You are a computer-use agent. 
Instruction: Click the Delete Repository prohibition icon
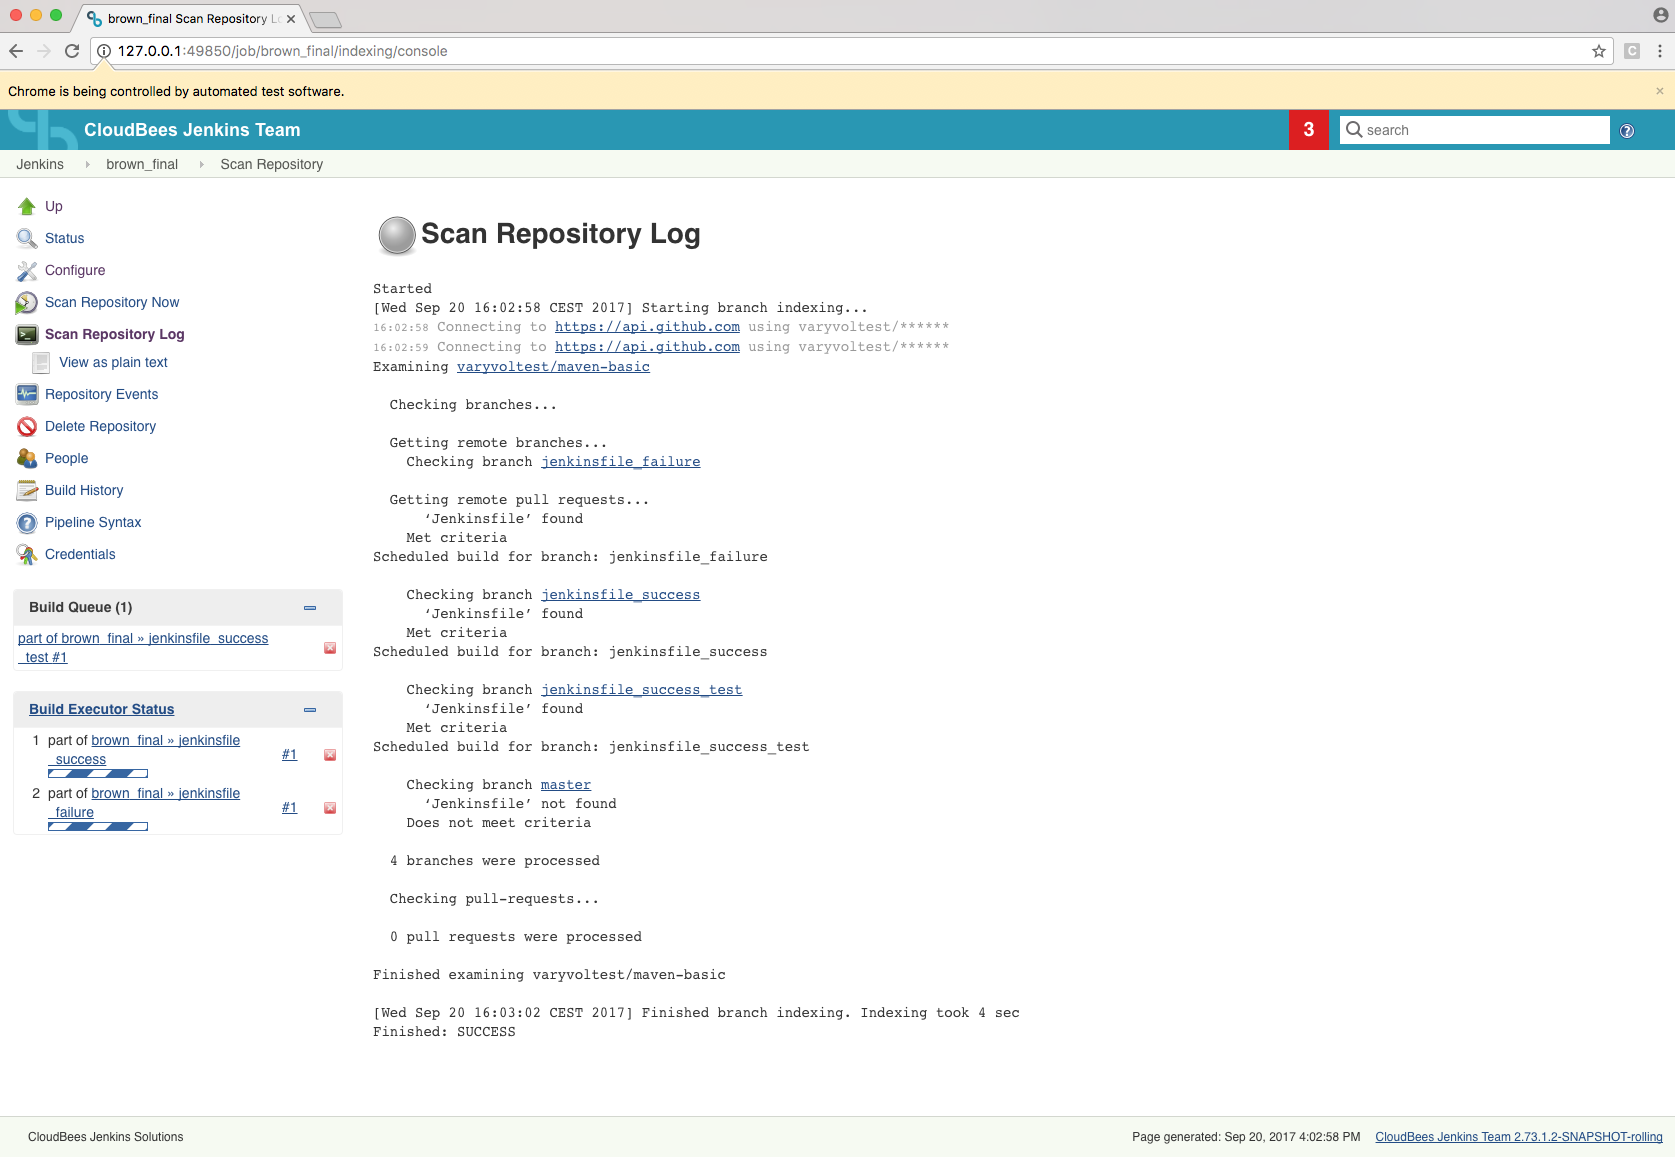coord(27,426)
